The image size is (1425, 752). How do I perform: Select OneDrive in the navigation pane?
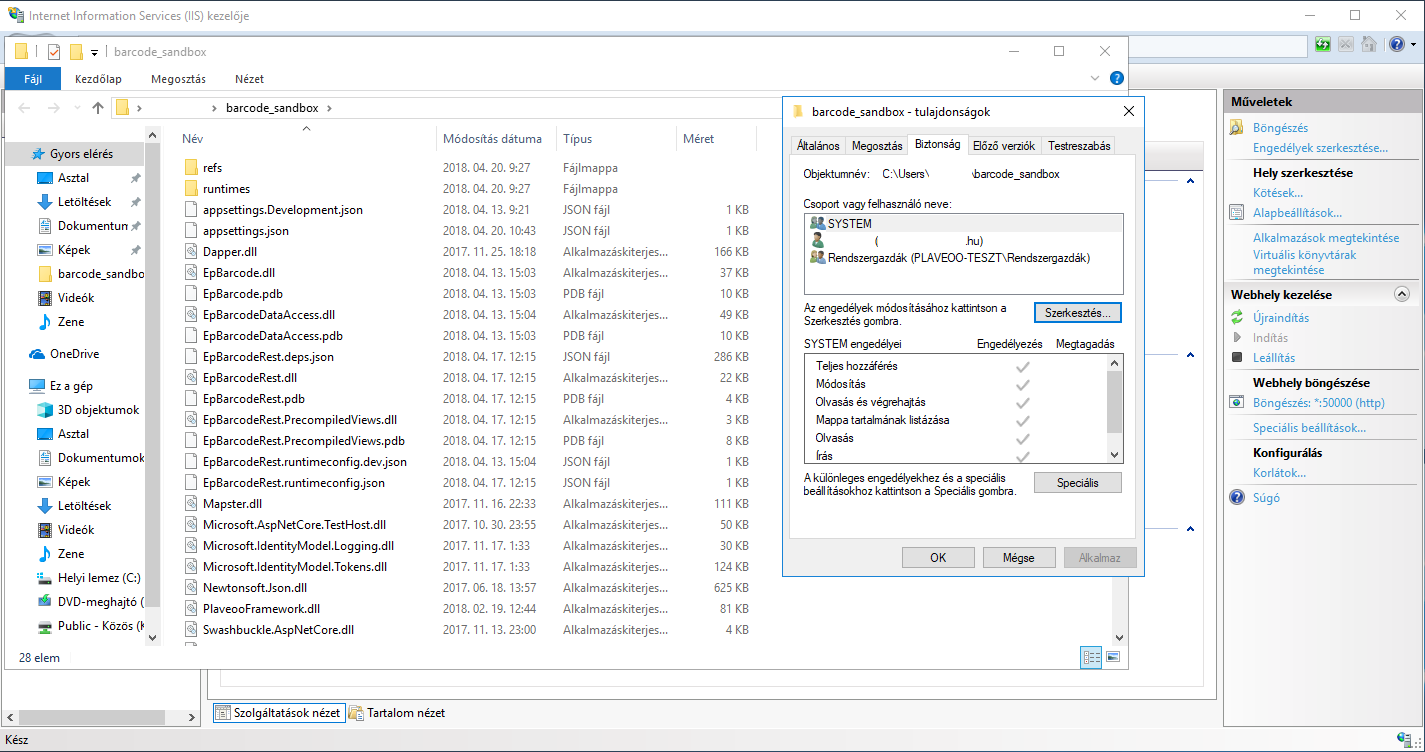coord(74,354)
